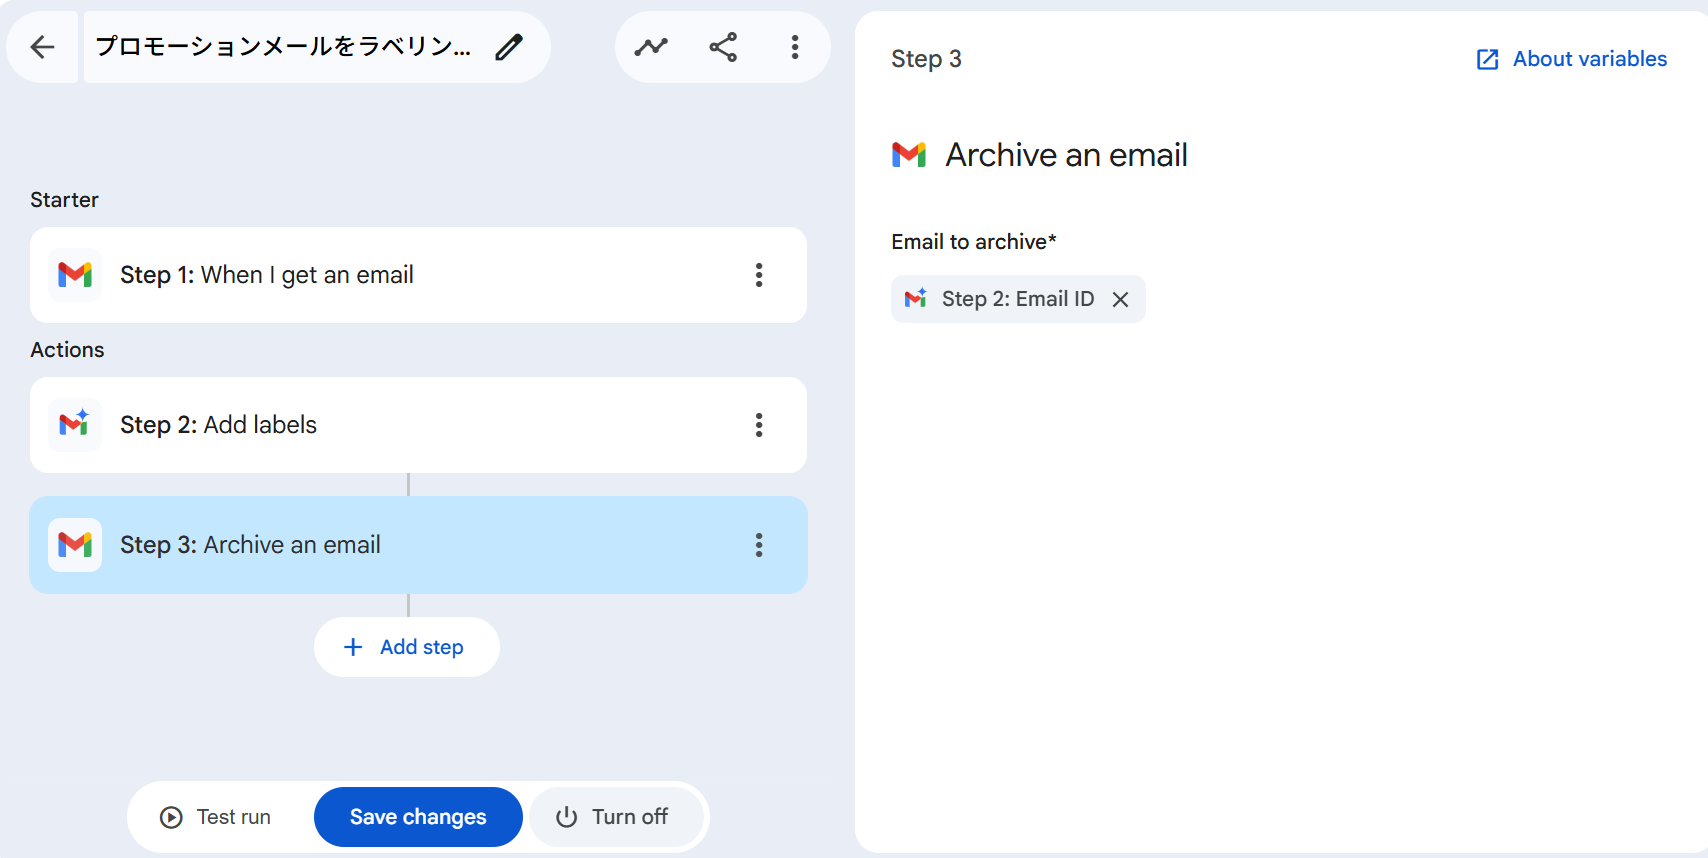The image size is (1708, 858).
Task: Click the pencil icon to rename flow
Action: (x=509, y=47)
